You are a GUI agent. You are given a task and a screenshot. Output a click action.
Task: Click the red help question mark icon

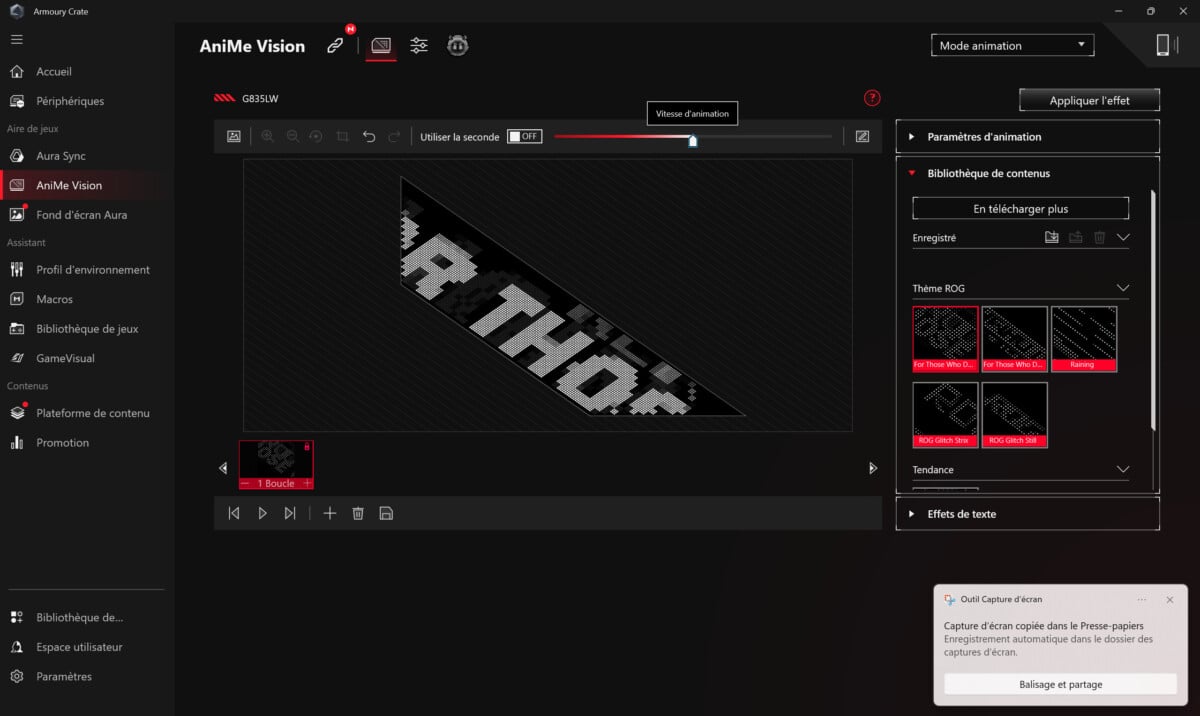coord(872,98)
